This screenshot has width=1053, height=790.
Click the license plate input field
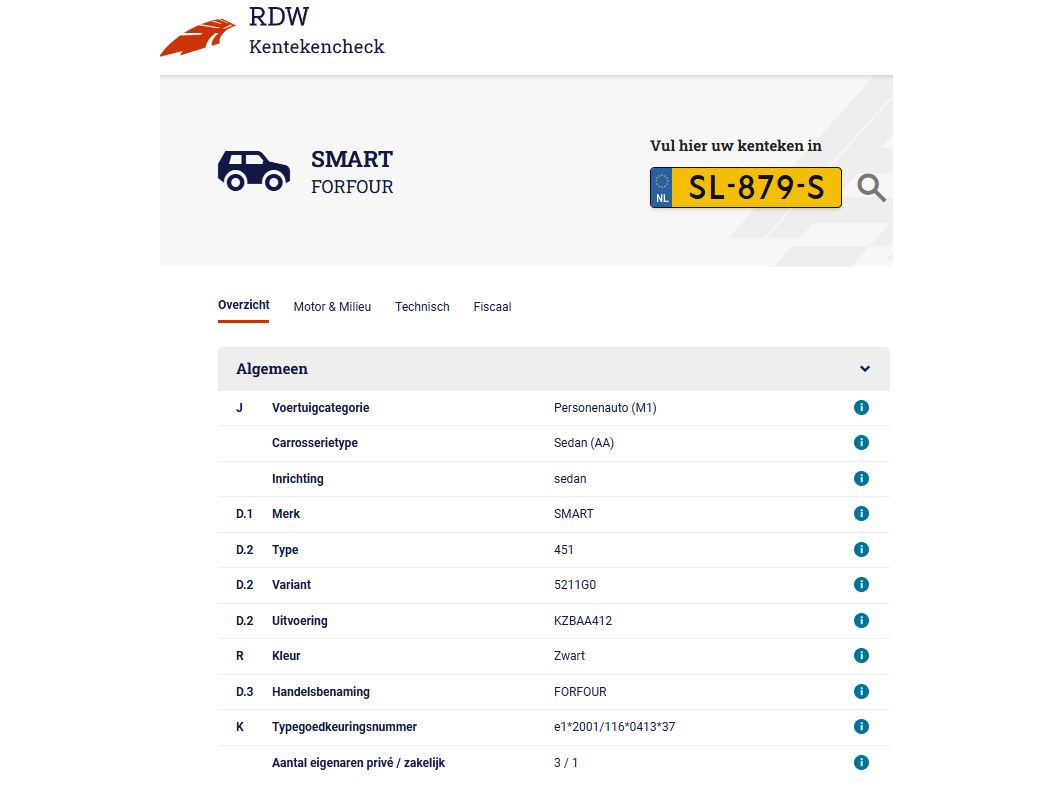755,188
